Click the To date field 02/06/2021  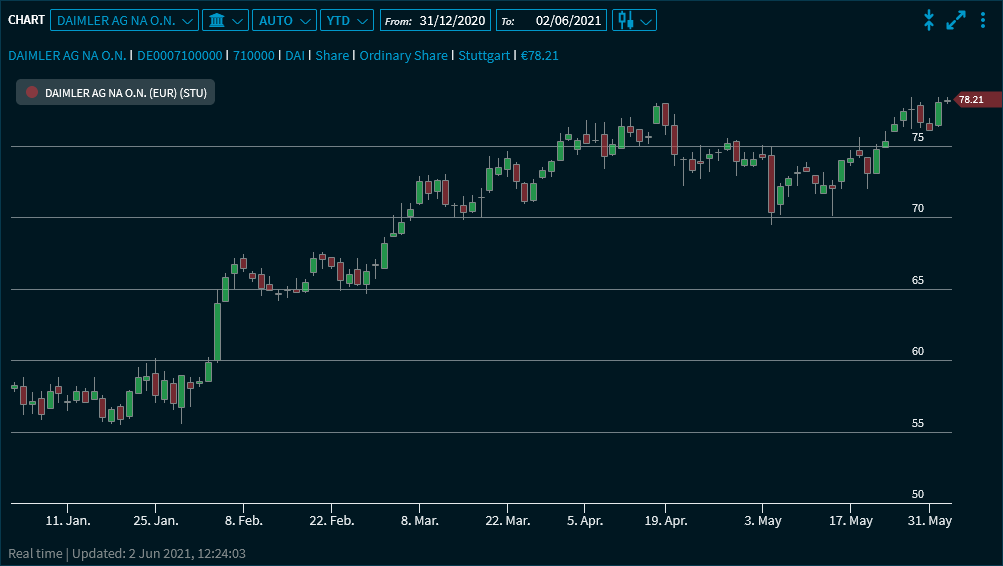[565, 20]
